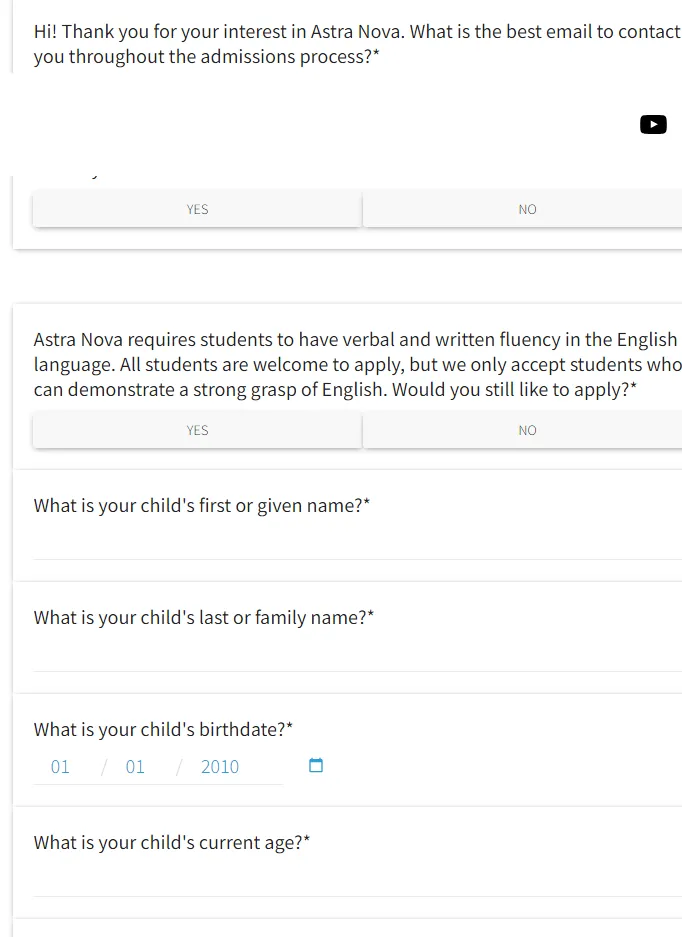Click the 'What is your child's birthdate?' label
The height and width of the screenshot is (937, 682).
coord(163,730)
